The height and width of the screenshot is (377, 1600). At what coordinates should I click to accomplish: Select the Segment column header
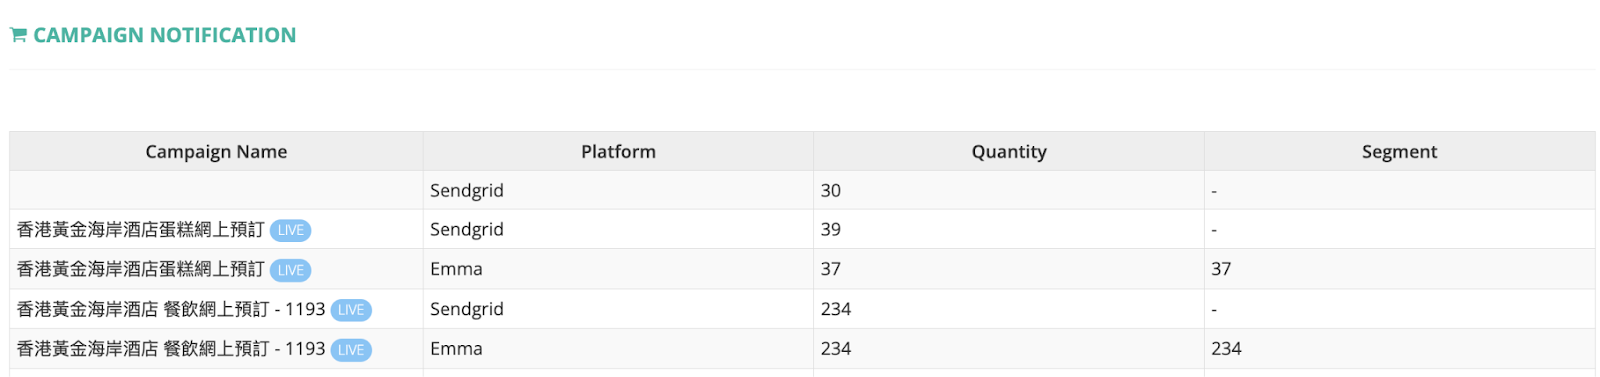pos(1399,151)
